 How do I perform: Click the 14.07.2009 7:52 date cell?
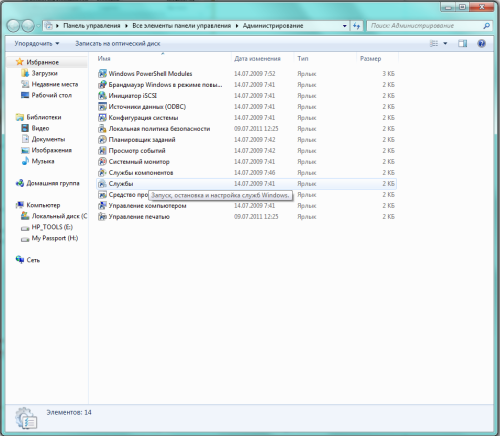pyautogui.click(x=254, y=74)
